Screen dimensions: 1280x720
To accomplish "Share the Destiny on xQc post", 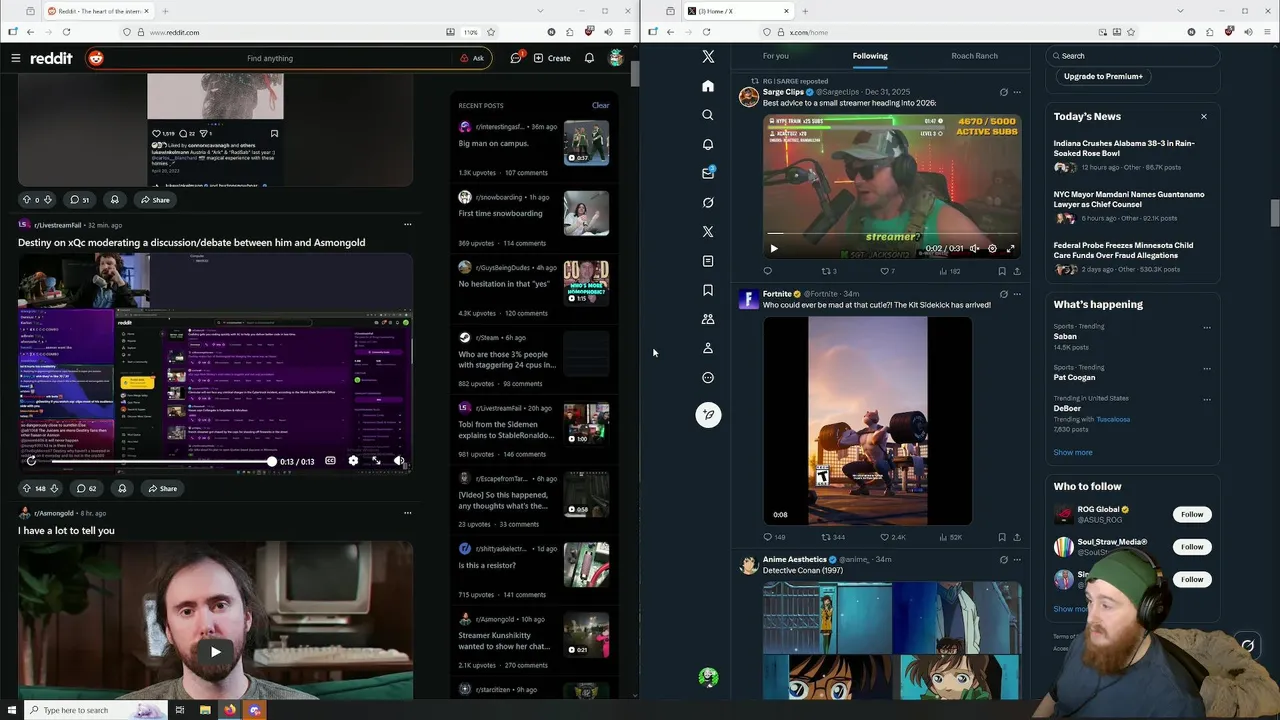I will (162, 489).
